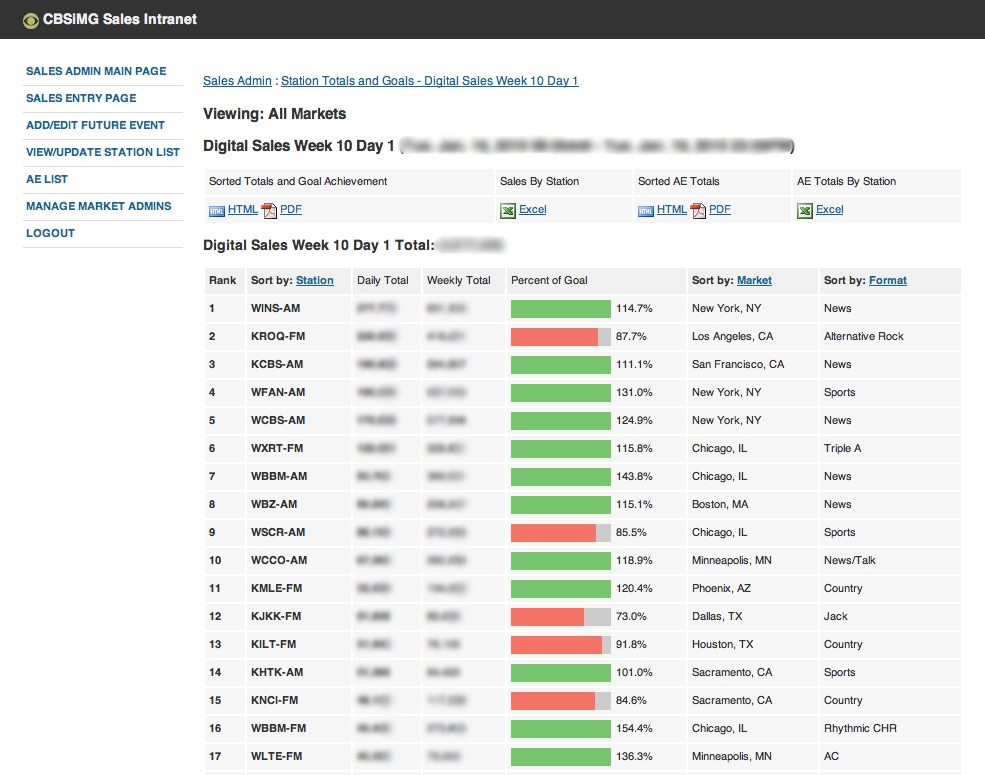This screenshot has width=985, height=775.
Task: Log out using the sidebar Logout link
Action: pos(50,234)
